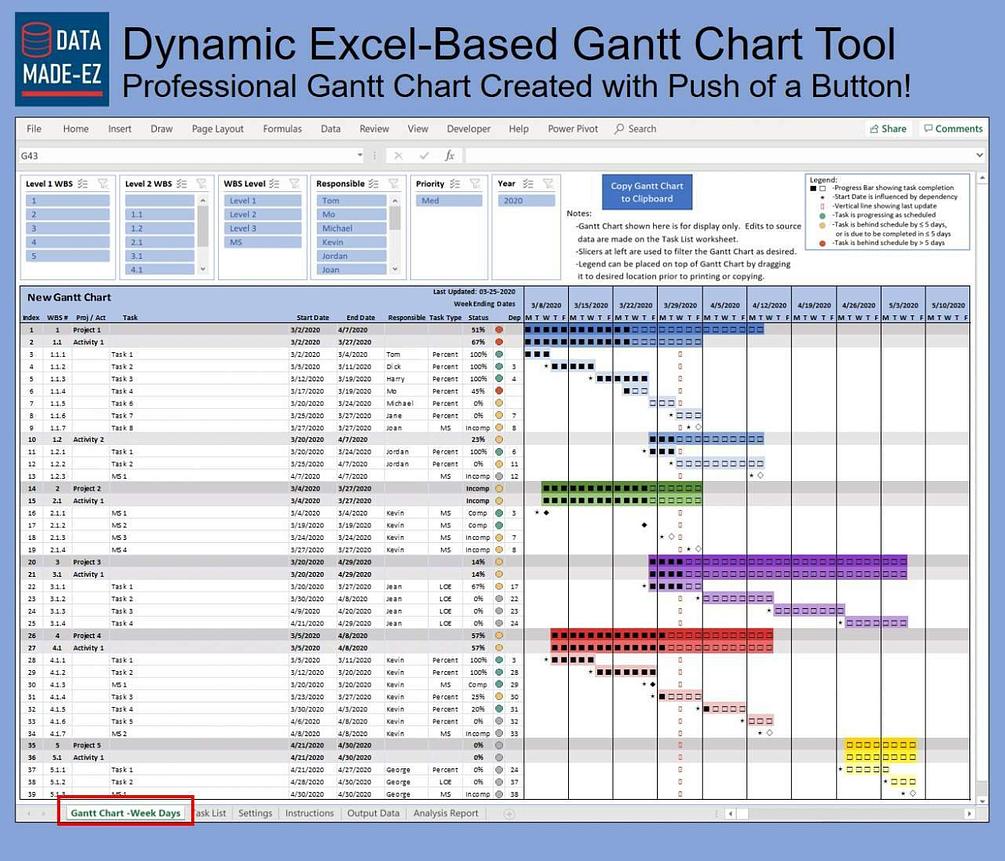1005x861 pixels.
Task: Open the Comments pane
Action: tap(953, 129)
